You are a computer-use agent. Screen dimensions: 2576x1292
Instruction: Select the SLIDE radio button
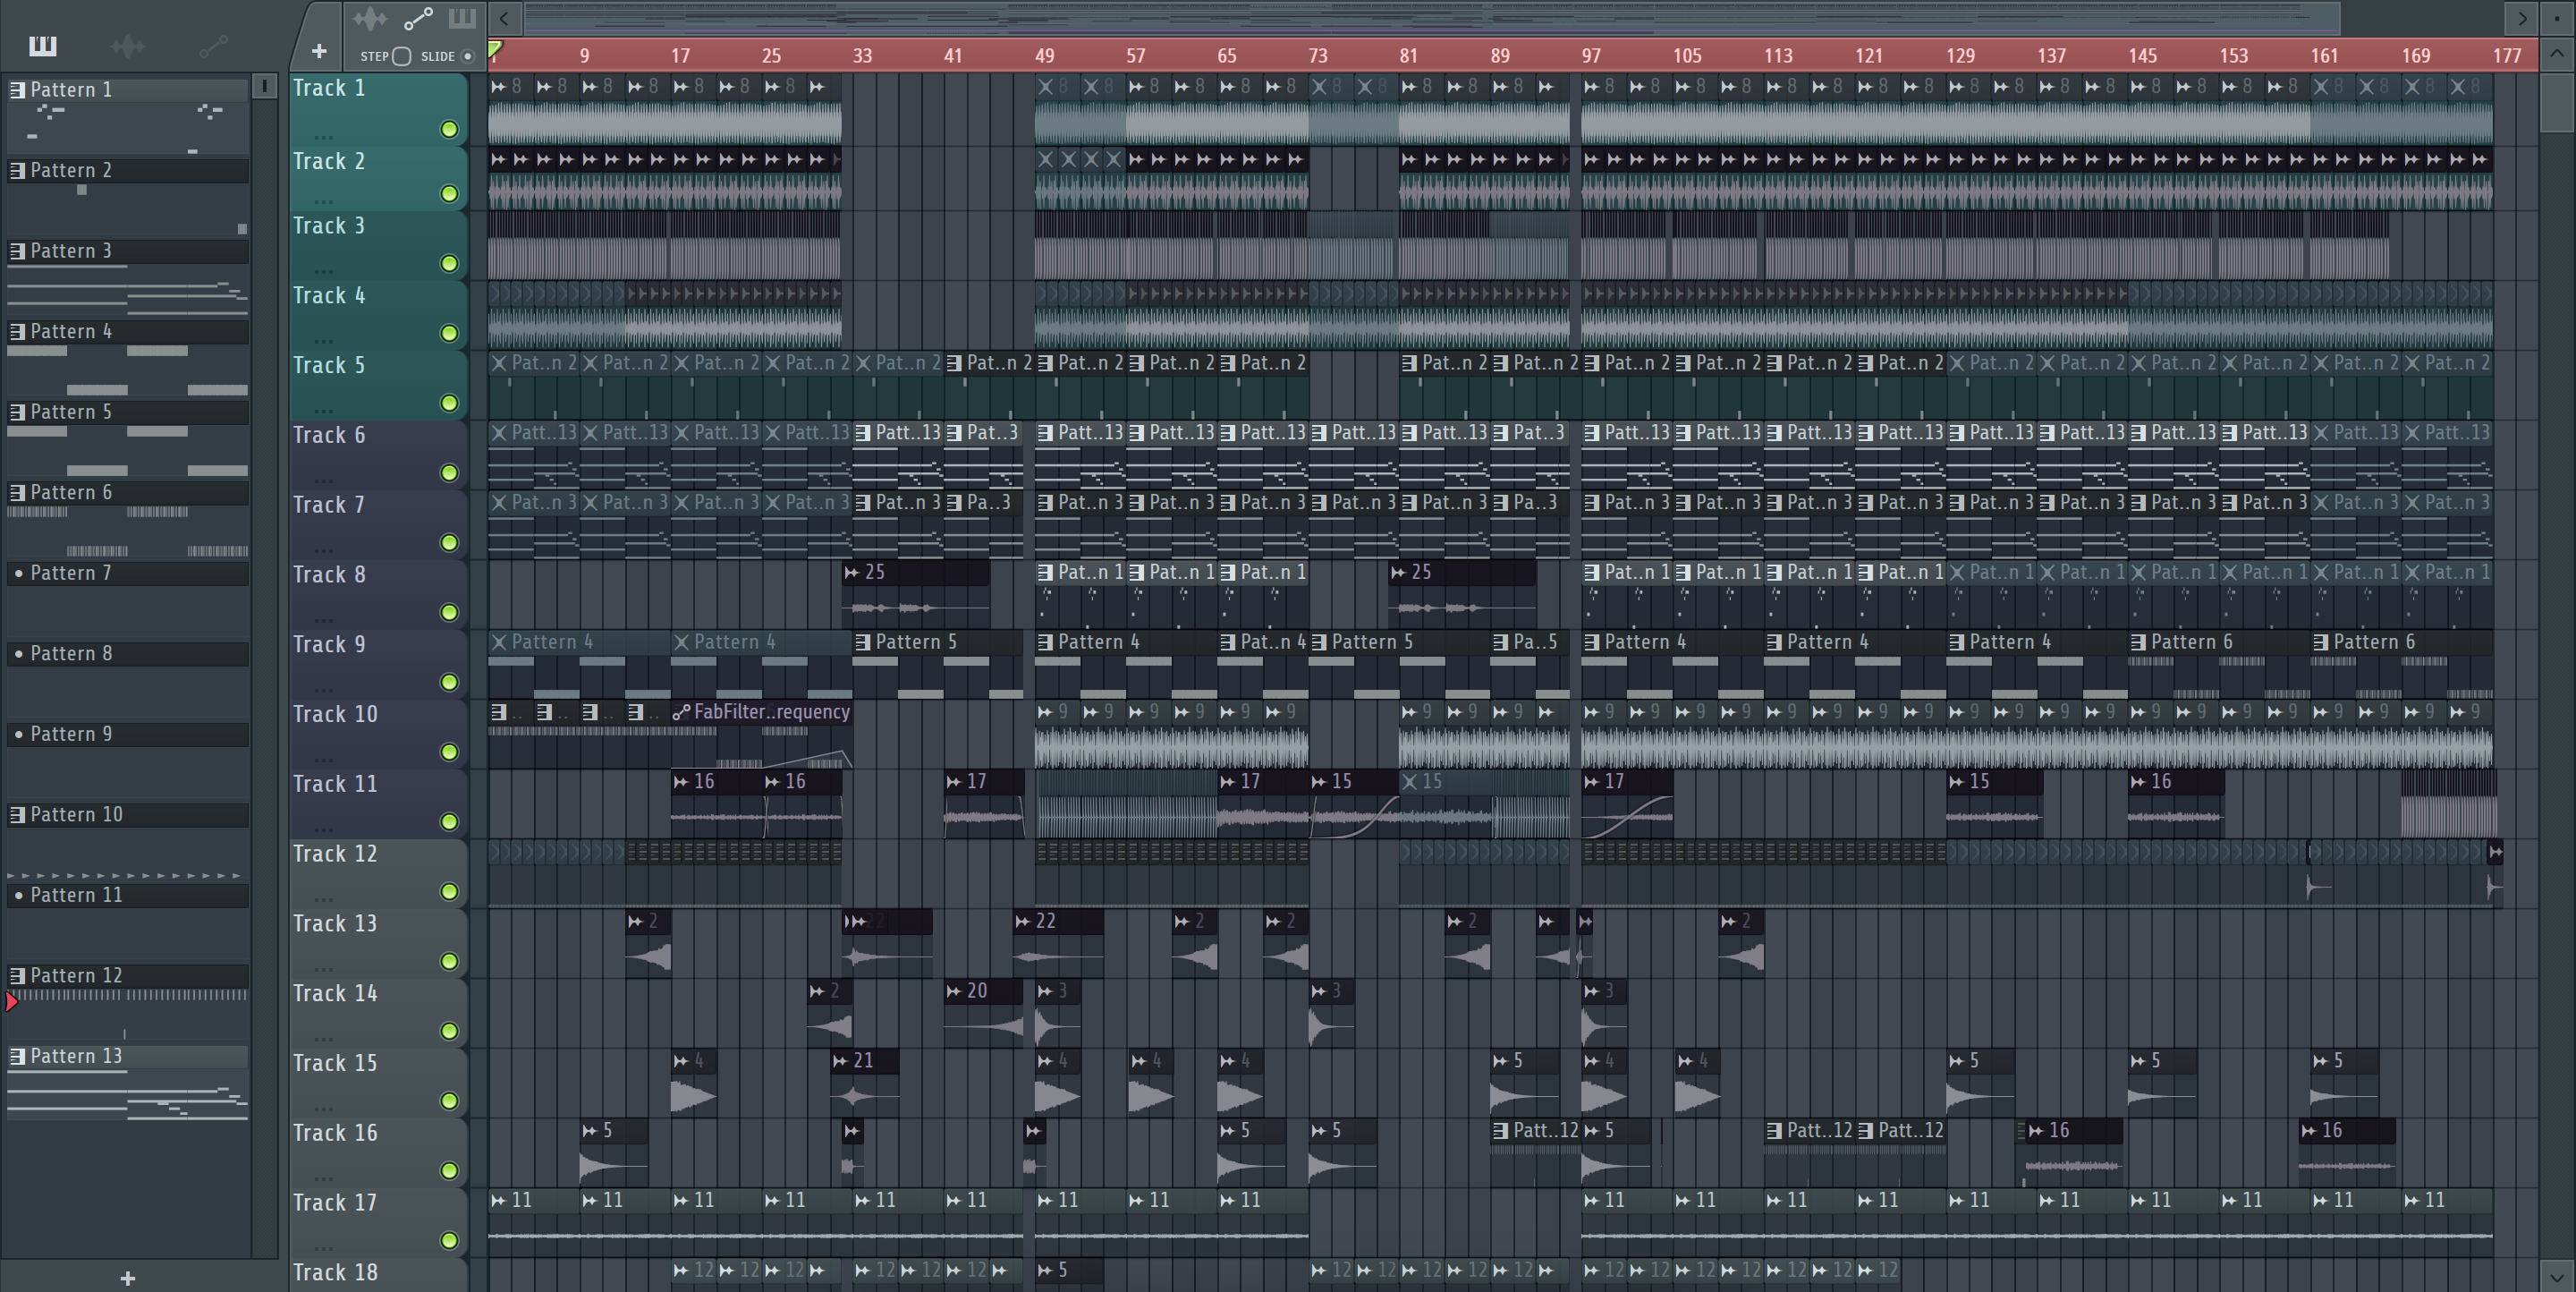click(467, 56)
